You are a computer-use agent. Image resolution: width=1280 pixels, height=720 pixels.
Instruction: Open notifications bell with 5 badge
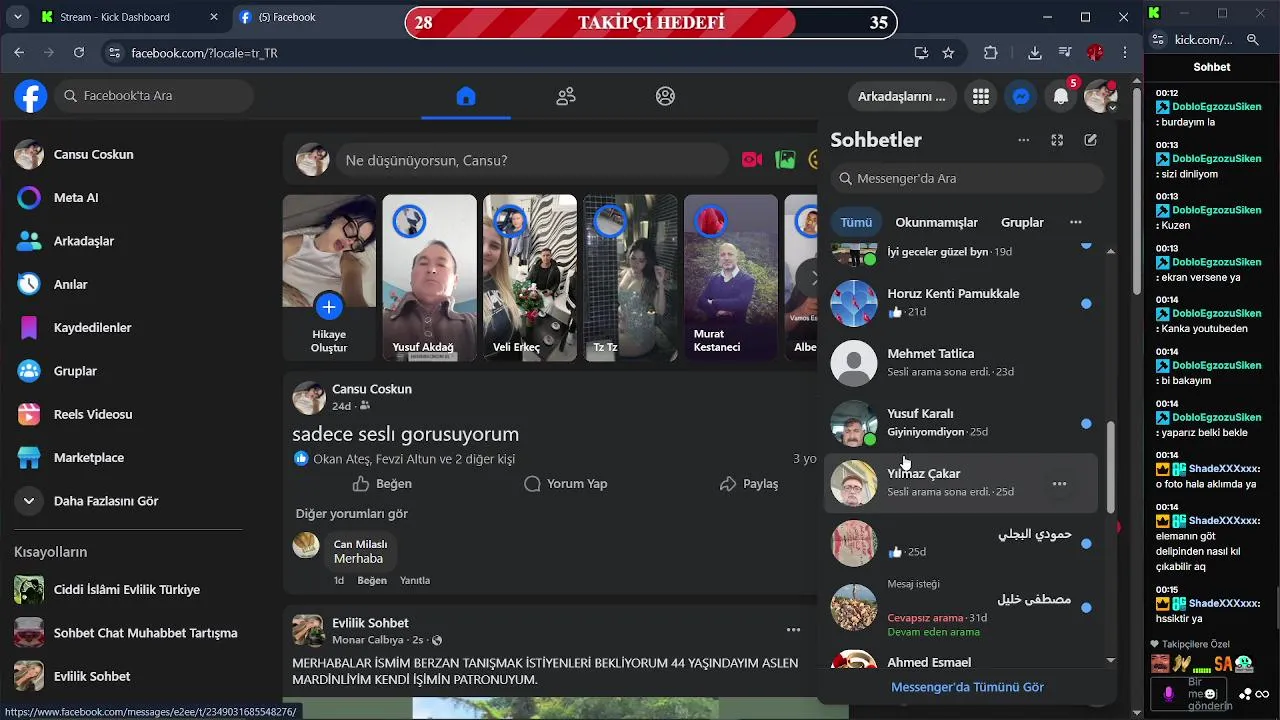coord(1061,96)
